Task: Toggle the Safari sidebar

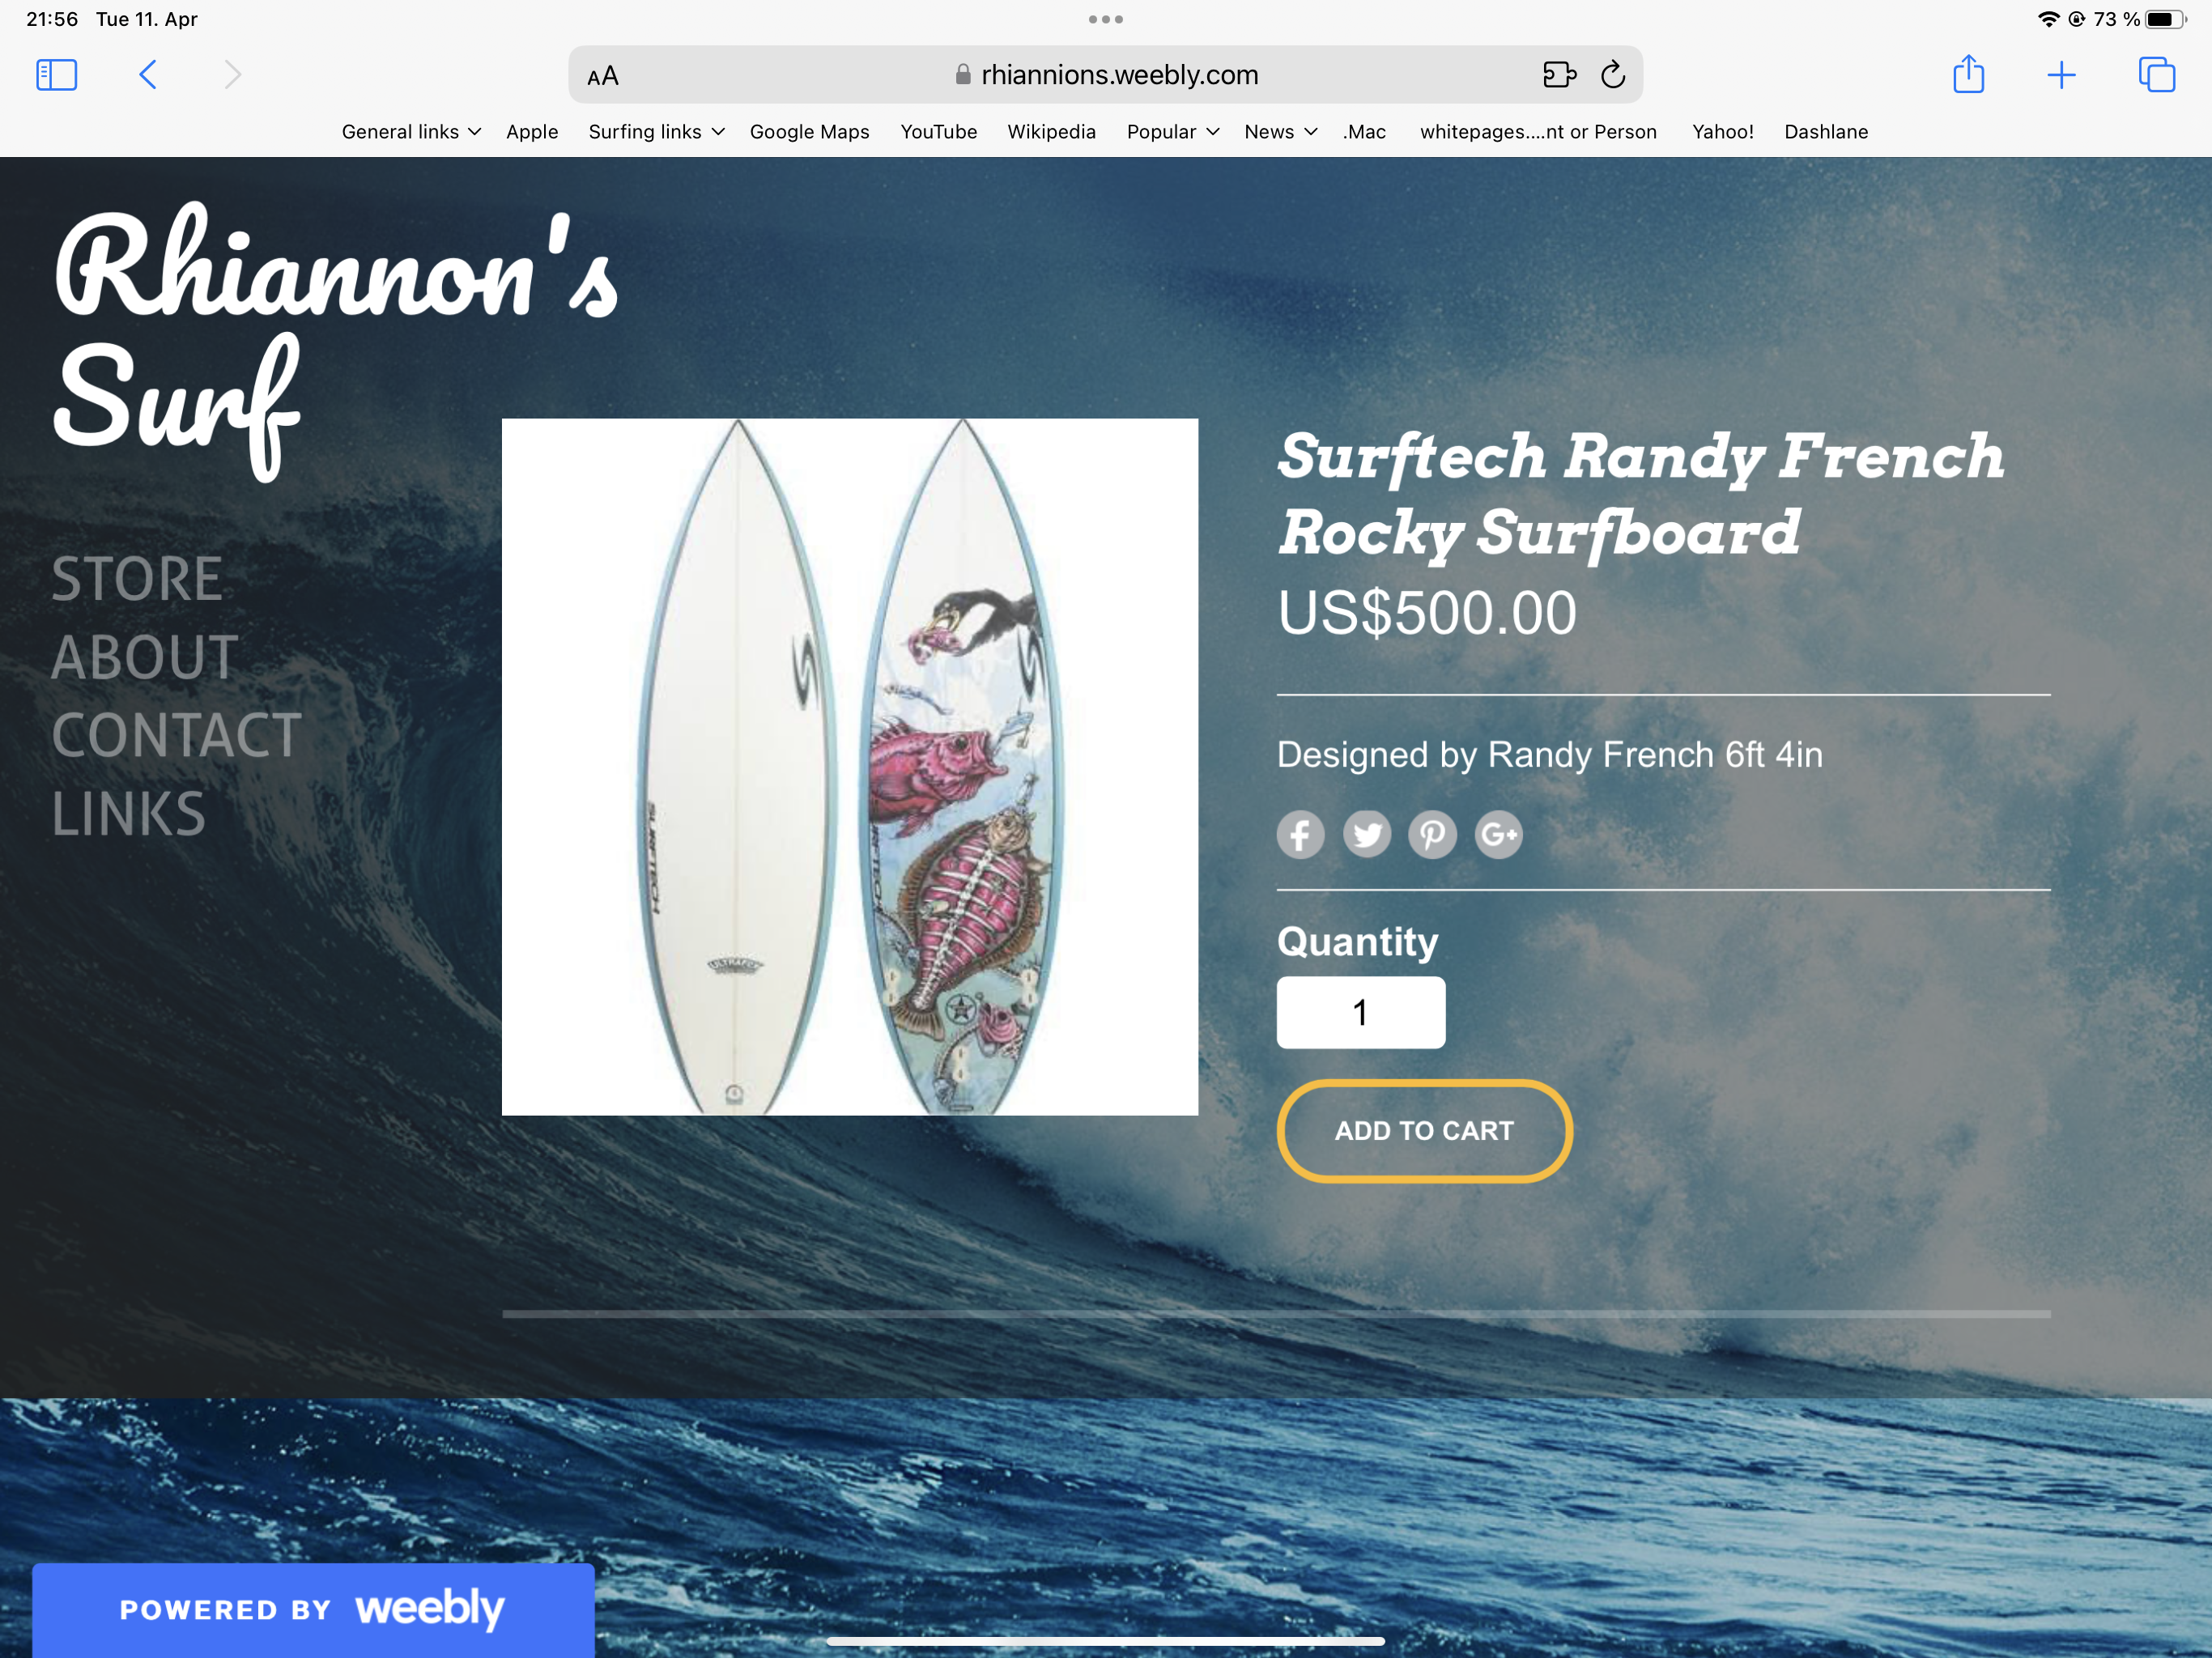Action: [x=56, y=75]
